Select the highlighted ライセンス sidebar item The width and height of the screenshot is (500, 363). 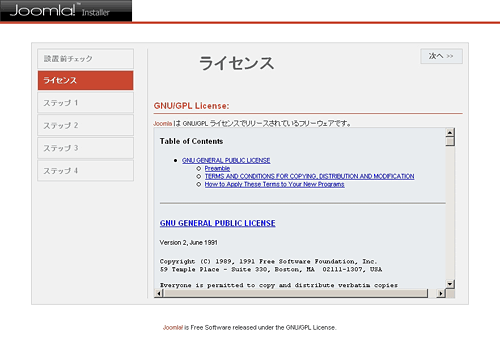pos(86,80)
